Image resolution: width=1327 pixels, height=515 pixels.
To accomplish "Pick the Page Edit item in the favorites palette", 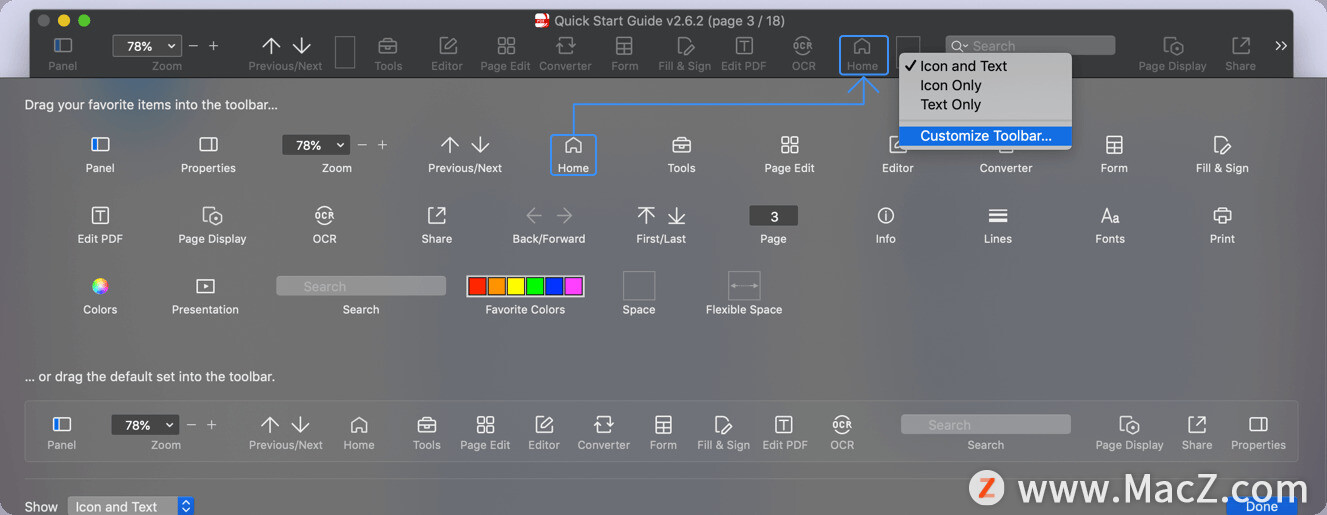I will click(x=789, y=154).
